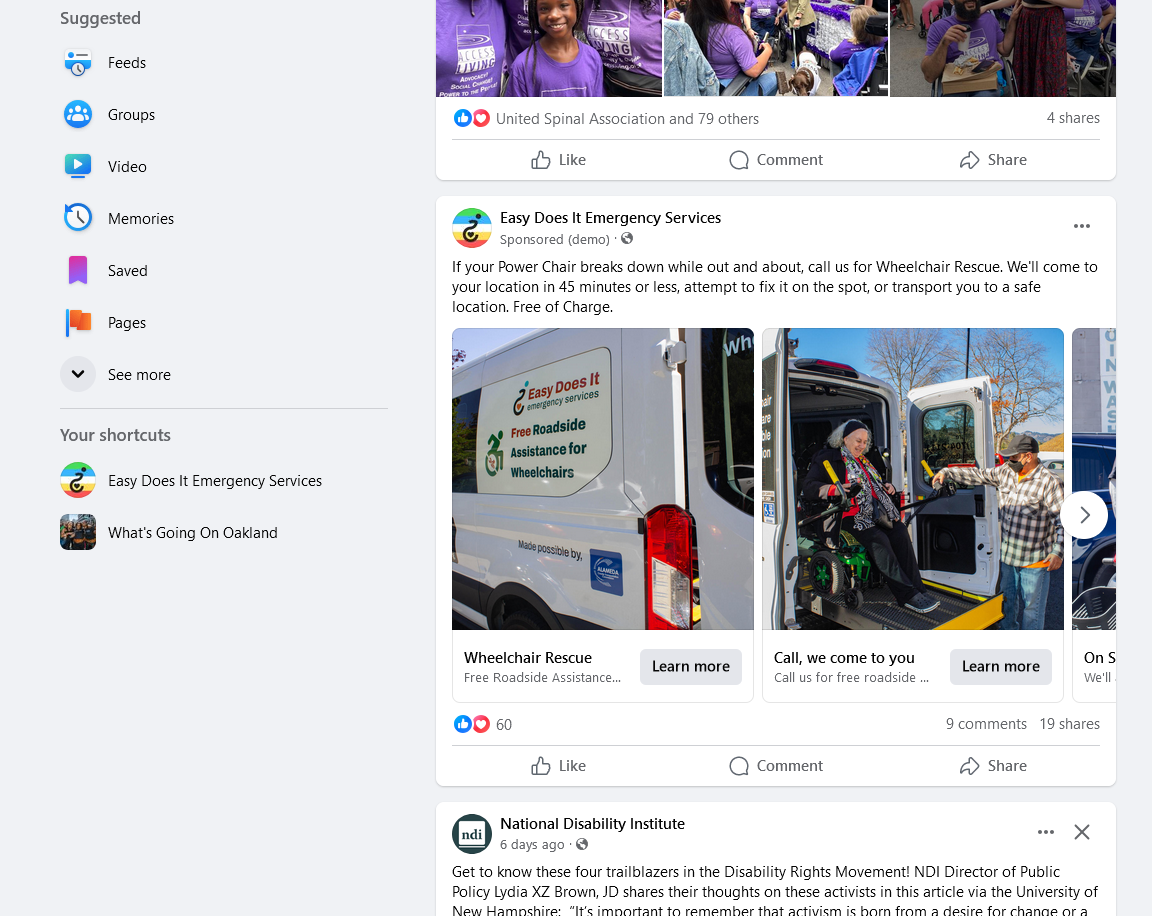1152x916 pixels.
Task: Advance carousel with next arrow
Action: point(1084,516)
